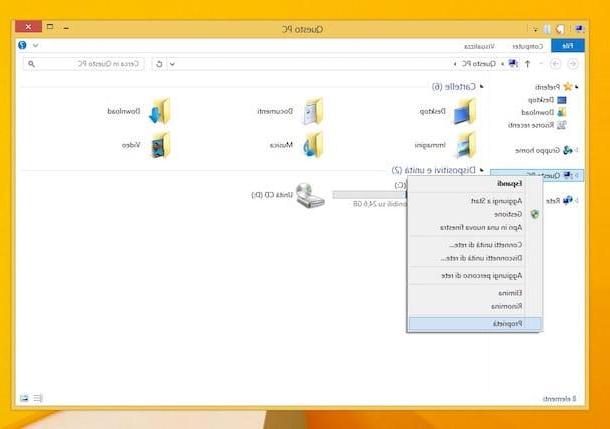Select Questo PC in the navigation pane
The width and height of the screenshot is (610, 429).
point(537,175)
